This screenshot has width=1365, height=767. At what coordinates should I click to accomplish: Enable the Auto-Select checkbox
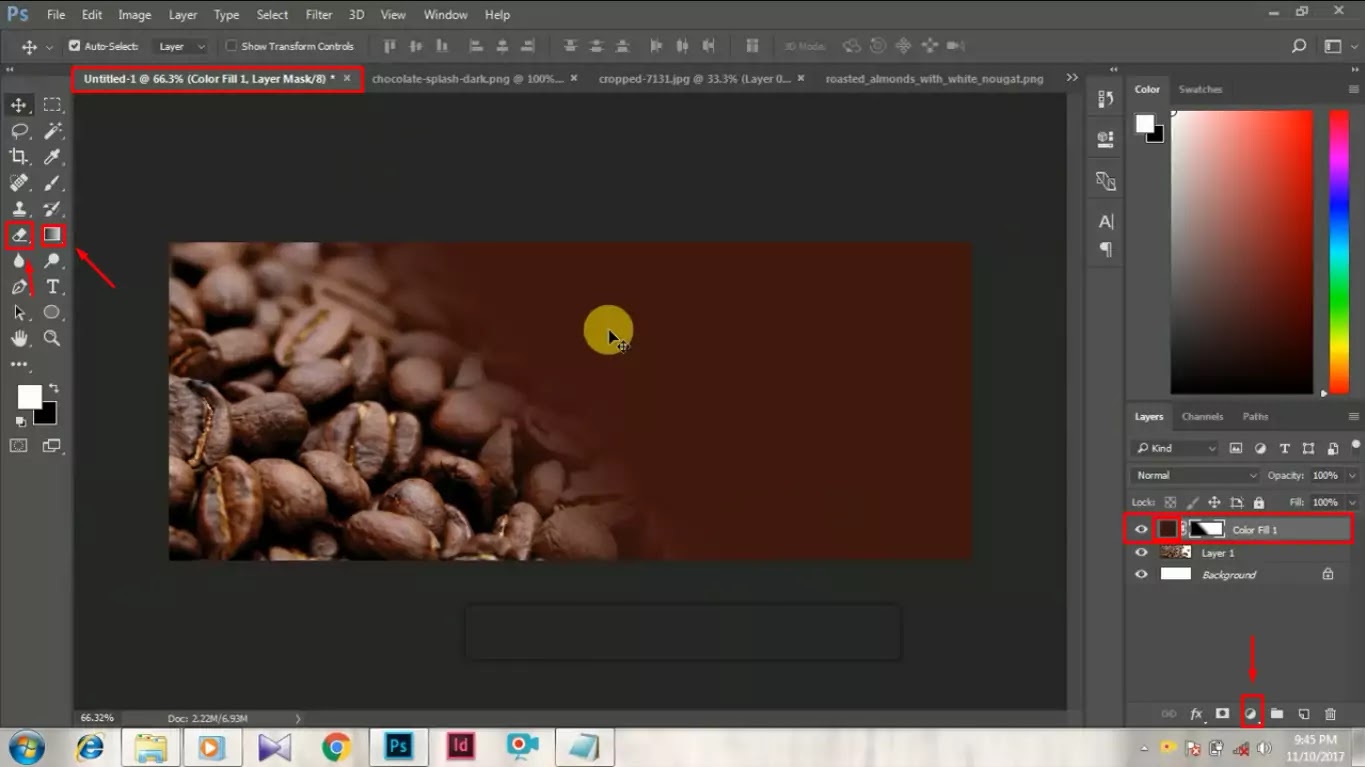click(74, 46)
